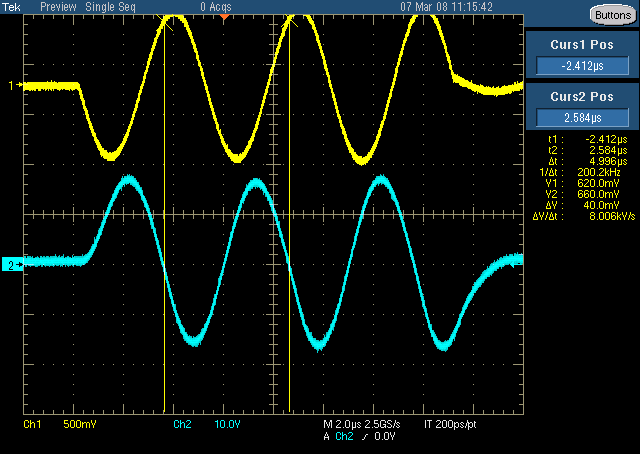Image resolution: width=640 pixels, height=454 pixels.
Task: Click the Tek logo label
Action: 11,7
